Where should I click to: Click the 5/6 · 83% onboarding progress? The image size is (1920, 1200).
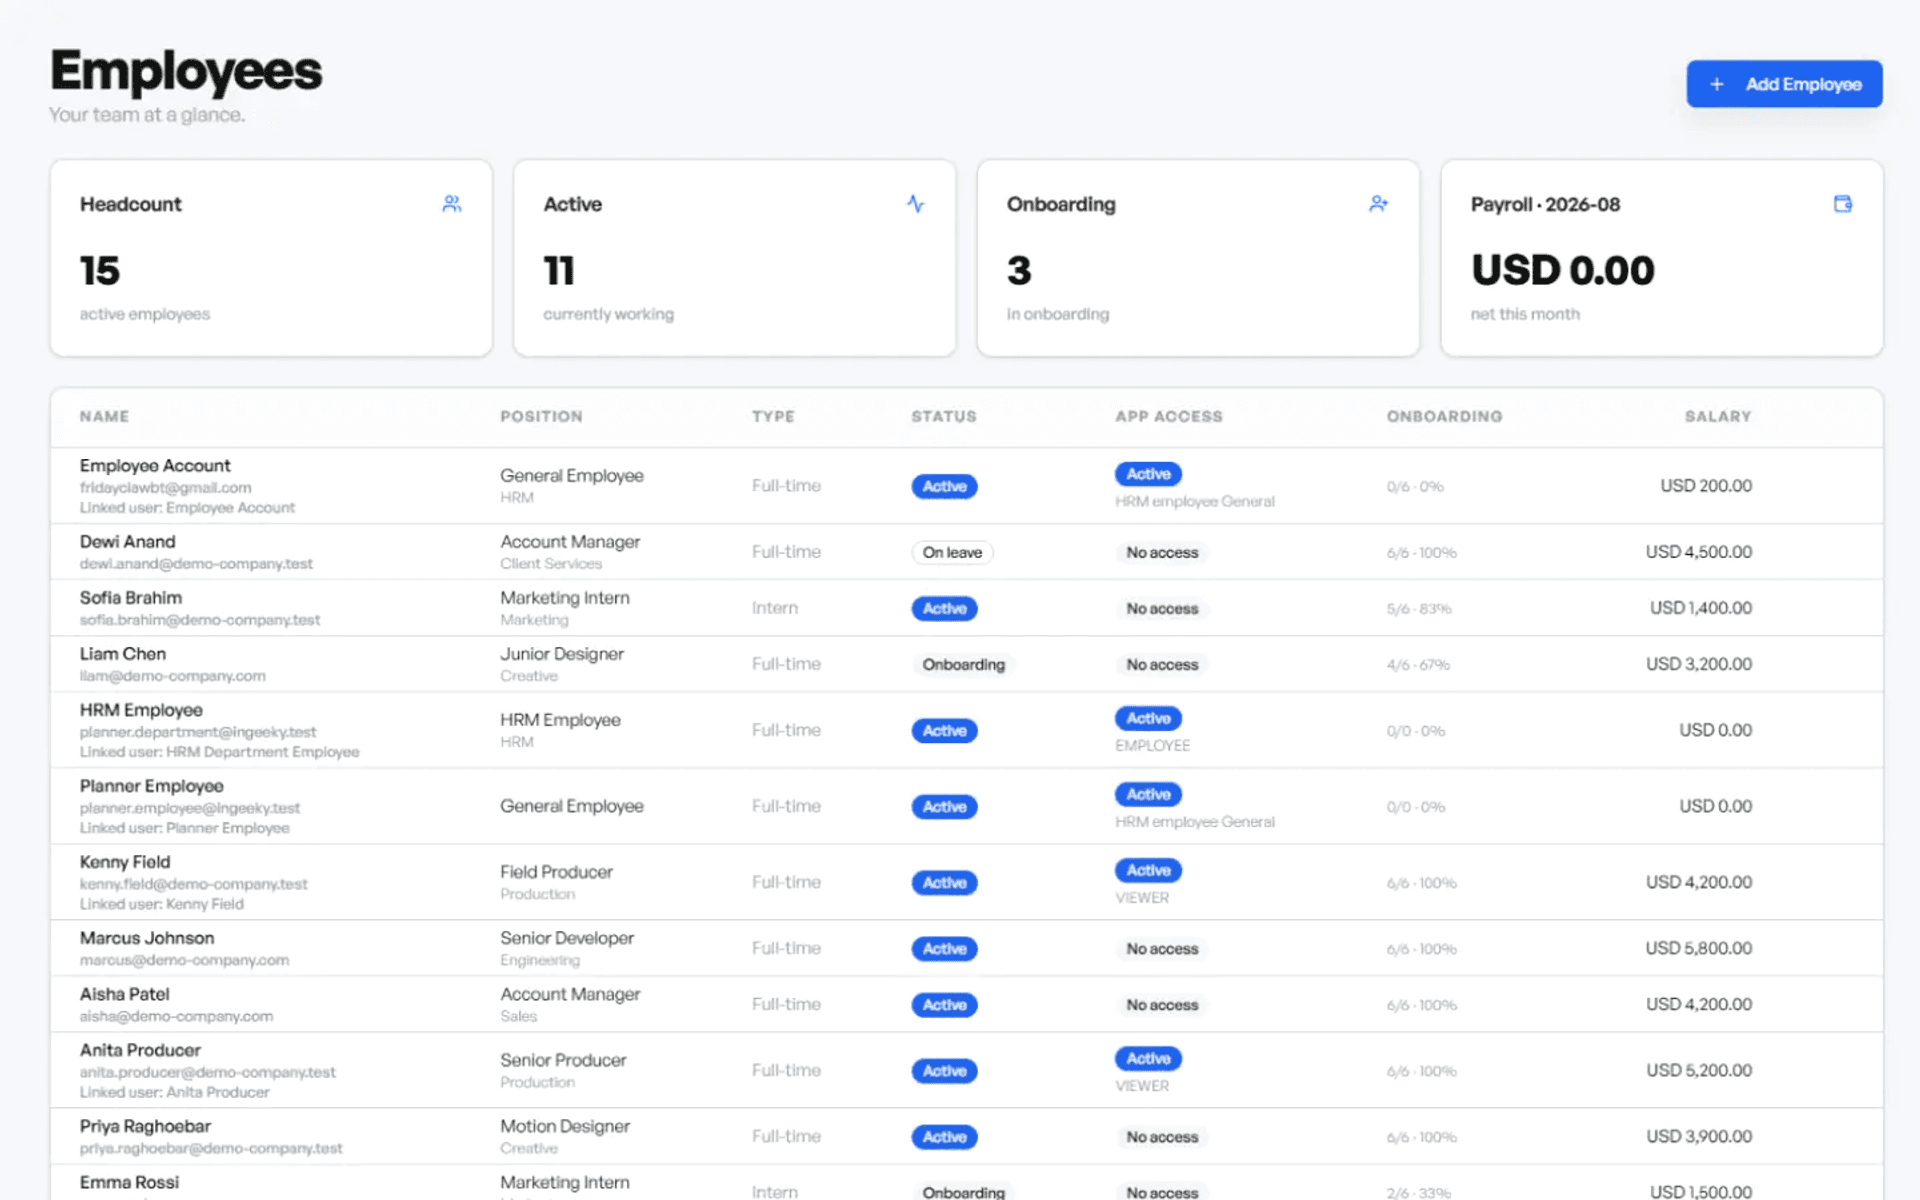1418,608
